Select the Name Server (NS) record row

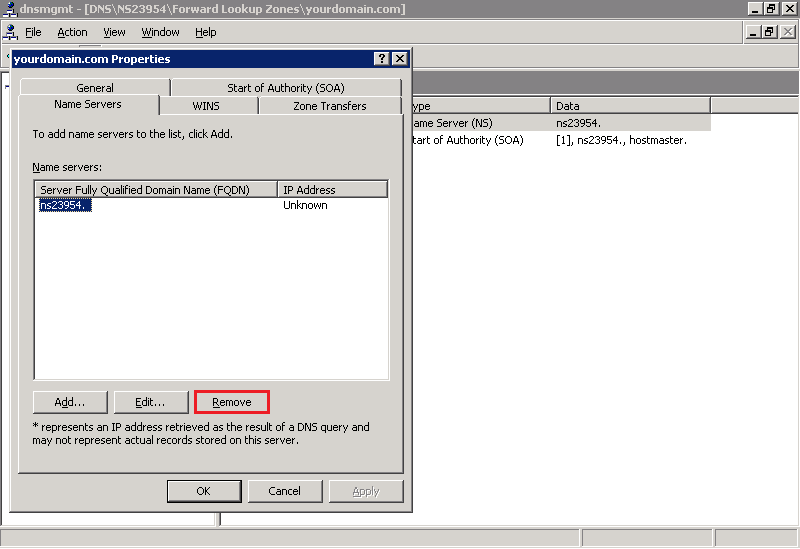click(x=561, y=123)
